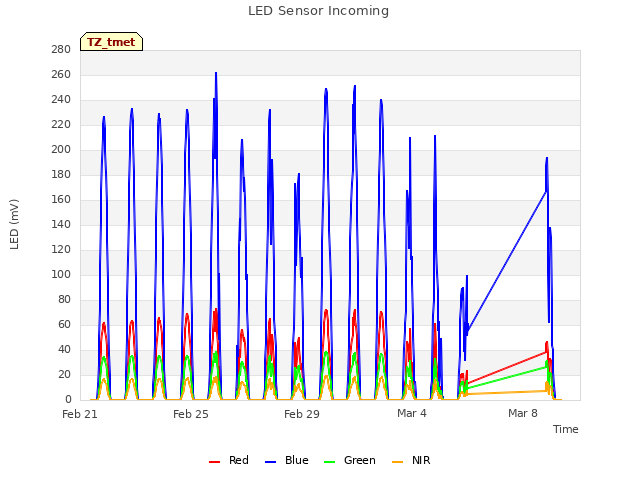Click the TZ_tmet annotation label
640x480 pixels.
click(111, 42)
